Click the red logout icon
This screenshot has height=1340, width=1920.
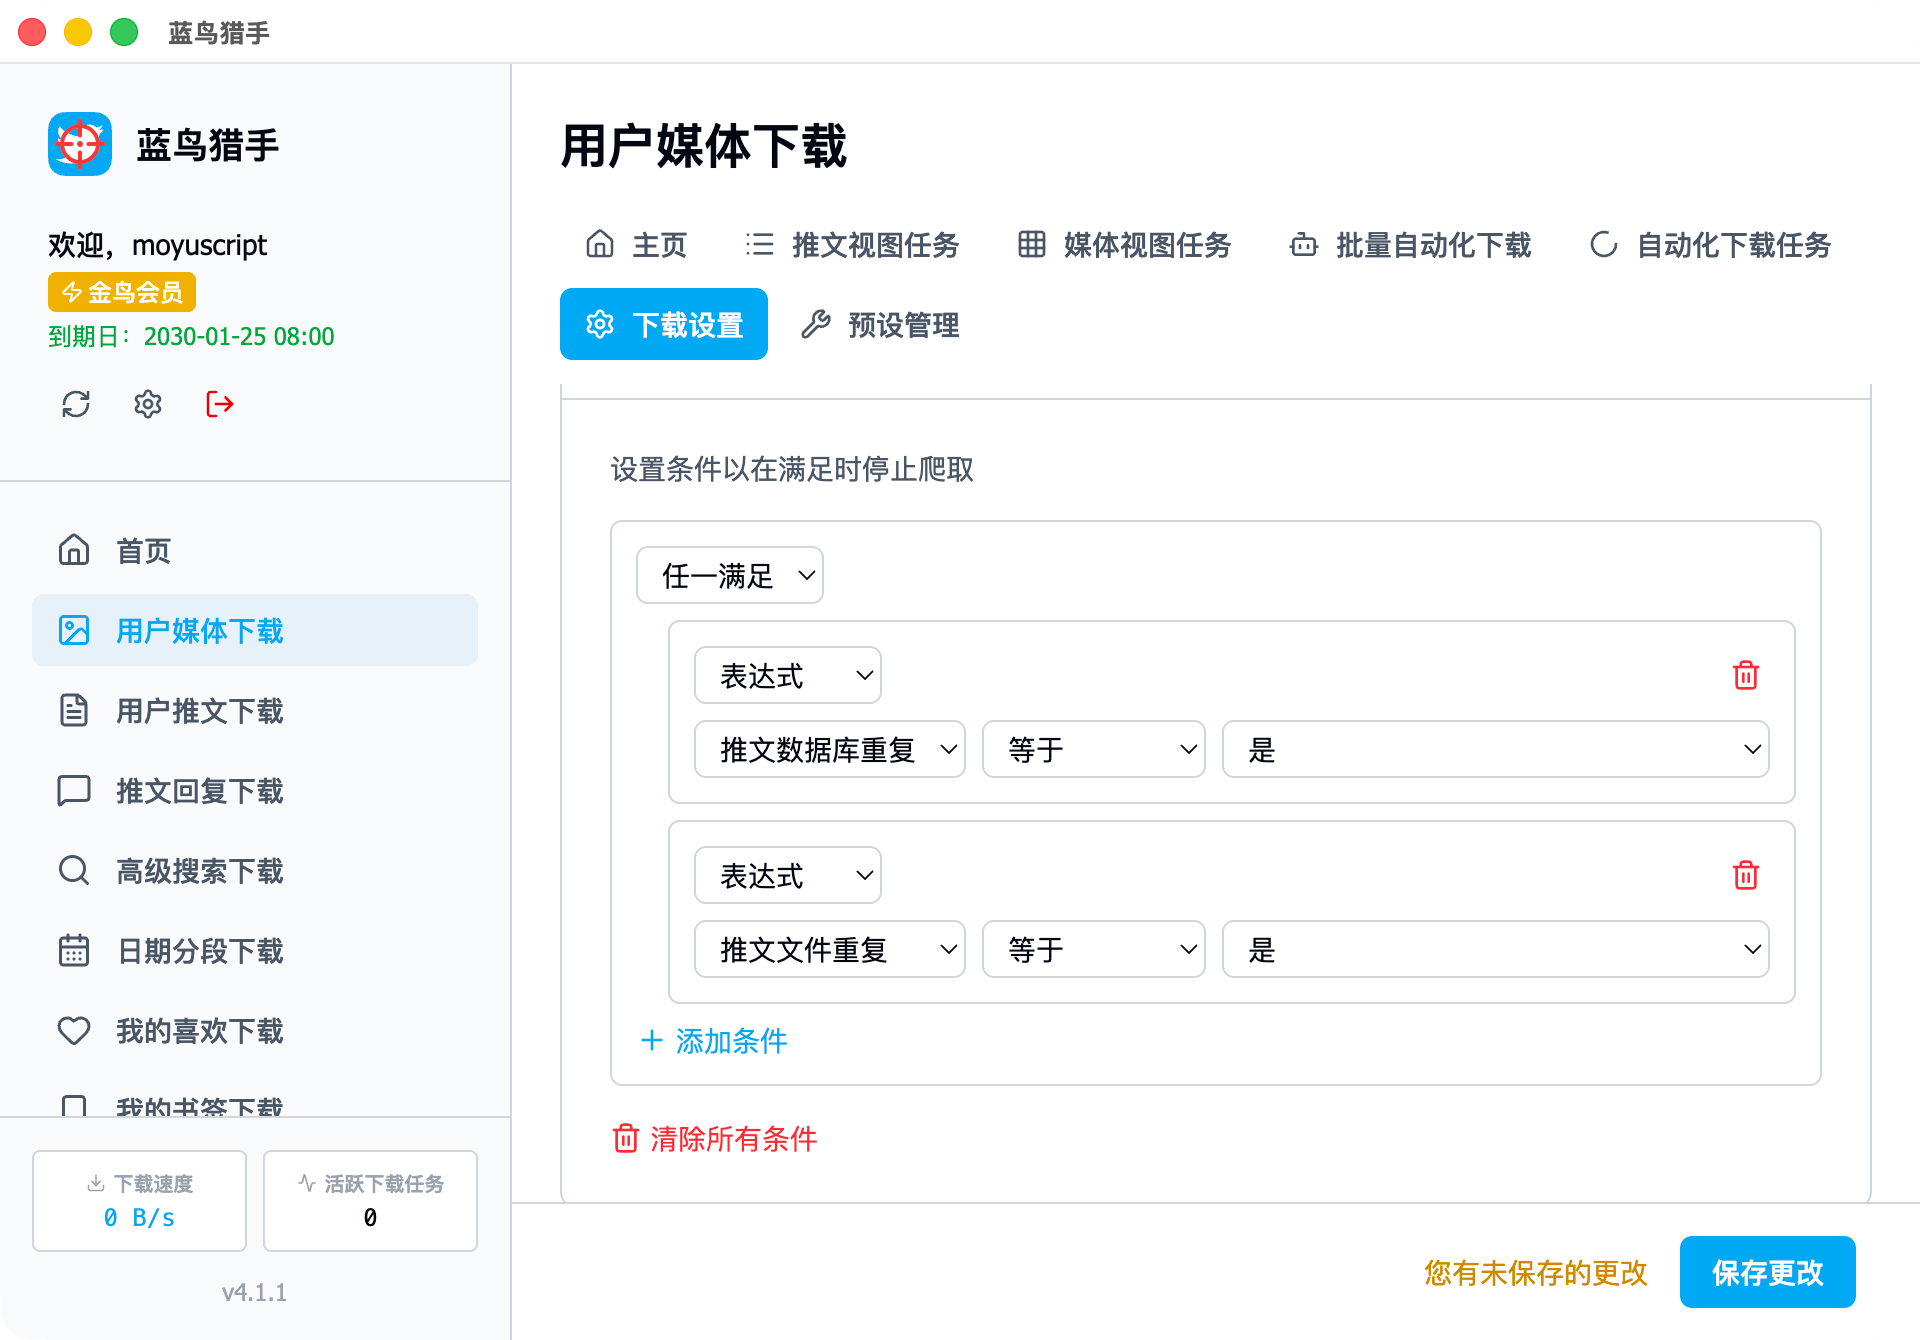pos(220,404)
